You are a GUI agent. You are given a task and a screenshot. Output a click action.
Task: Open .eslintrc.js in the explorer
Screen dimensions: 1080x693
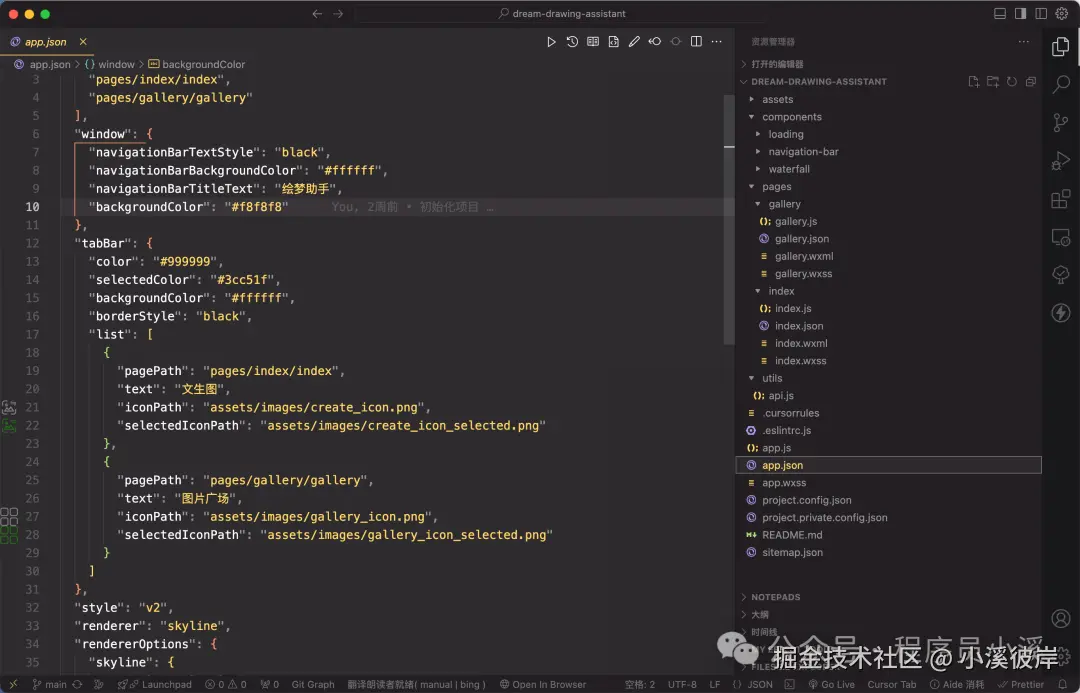[x=787, y=431]
